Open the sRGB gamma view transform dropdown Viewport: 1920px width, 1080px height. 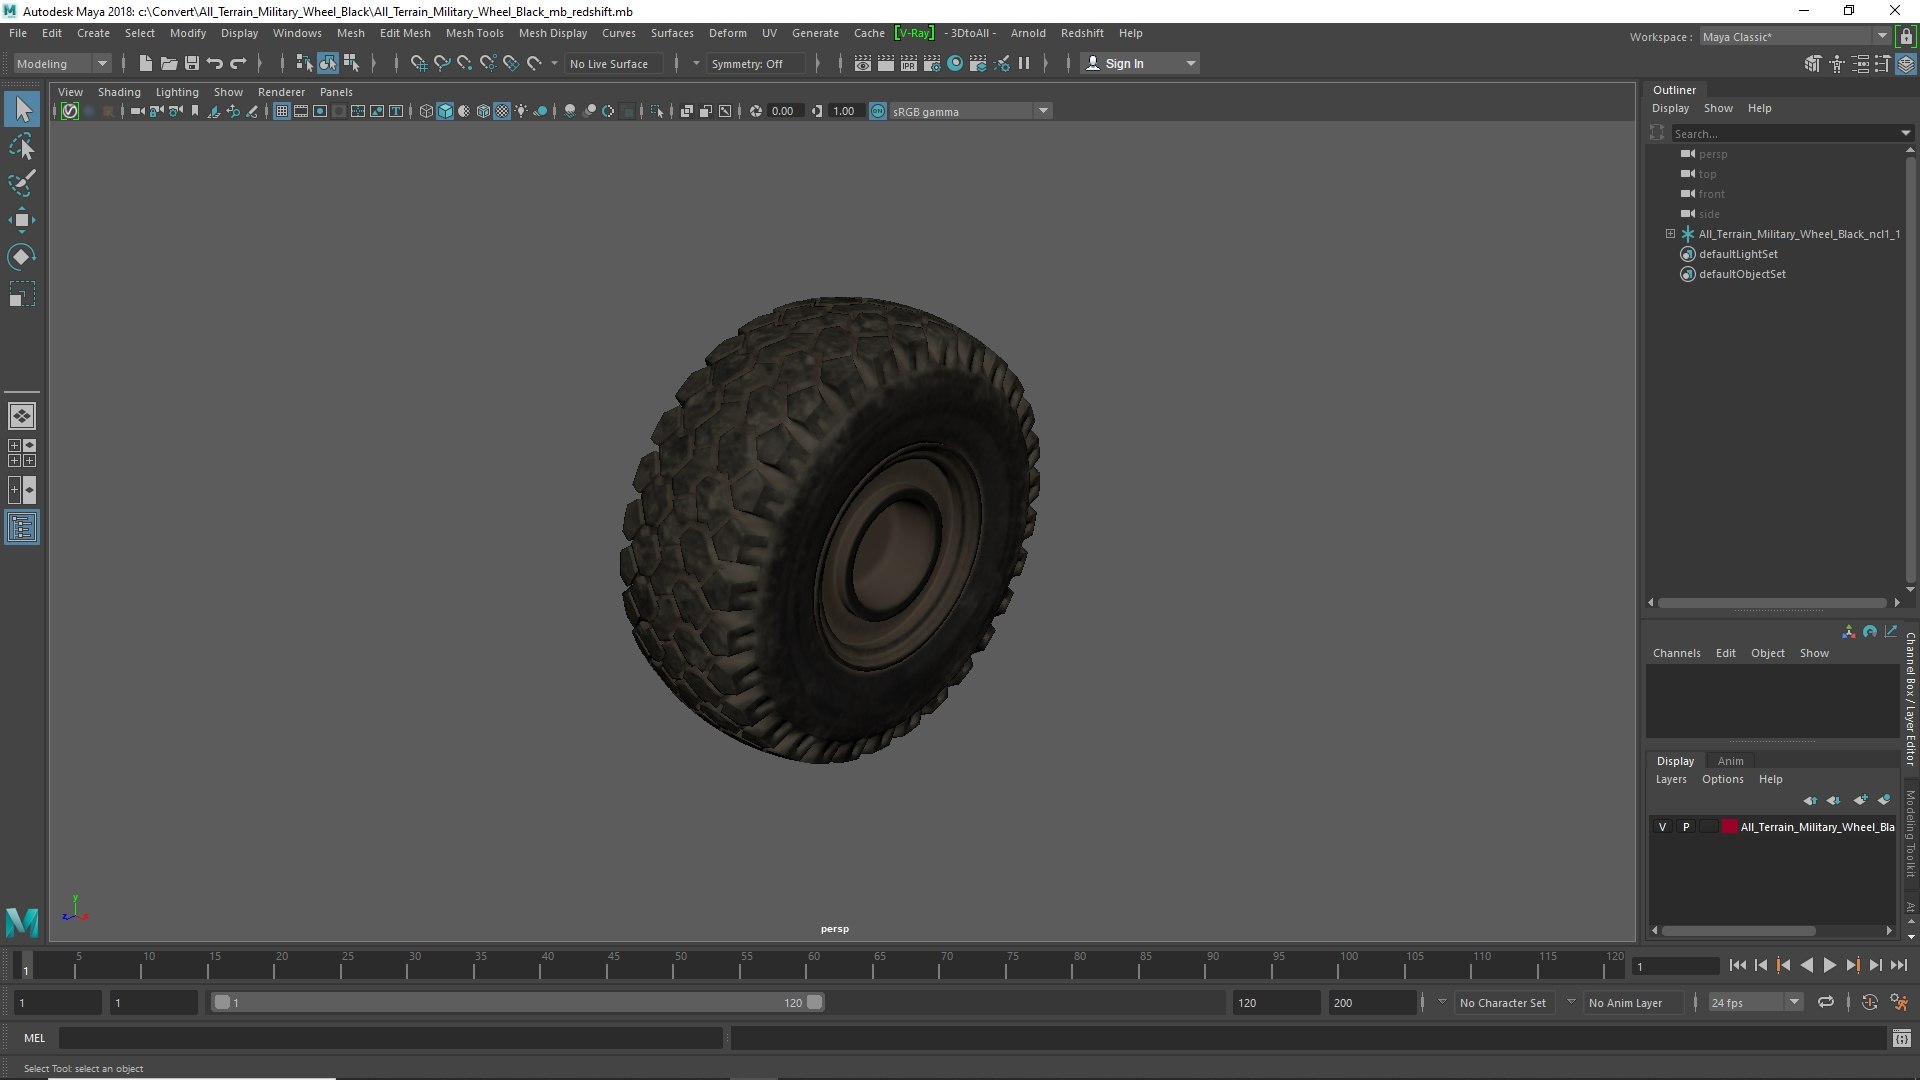(x=969, y=111)
